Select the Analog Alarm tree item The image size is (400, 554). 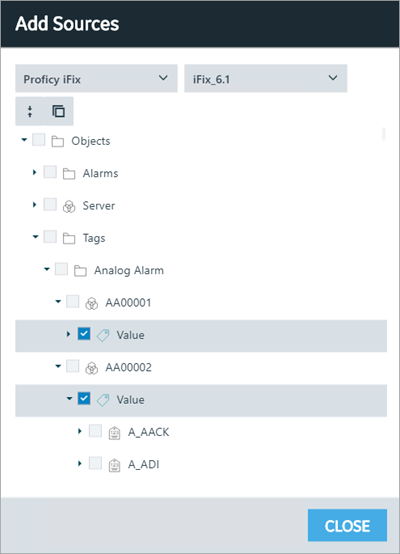point(129,271)
